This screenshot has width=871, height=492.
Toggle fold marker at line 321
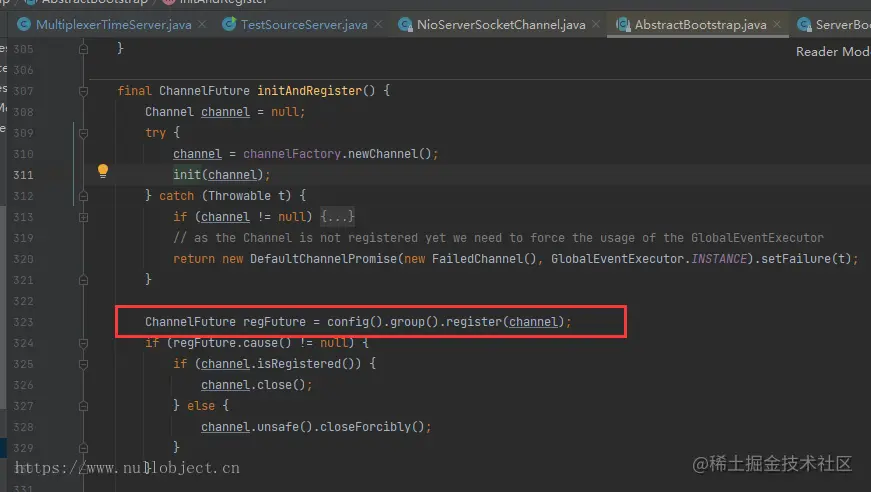(x=83, y=280)
